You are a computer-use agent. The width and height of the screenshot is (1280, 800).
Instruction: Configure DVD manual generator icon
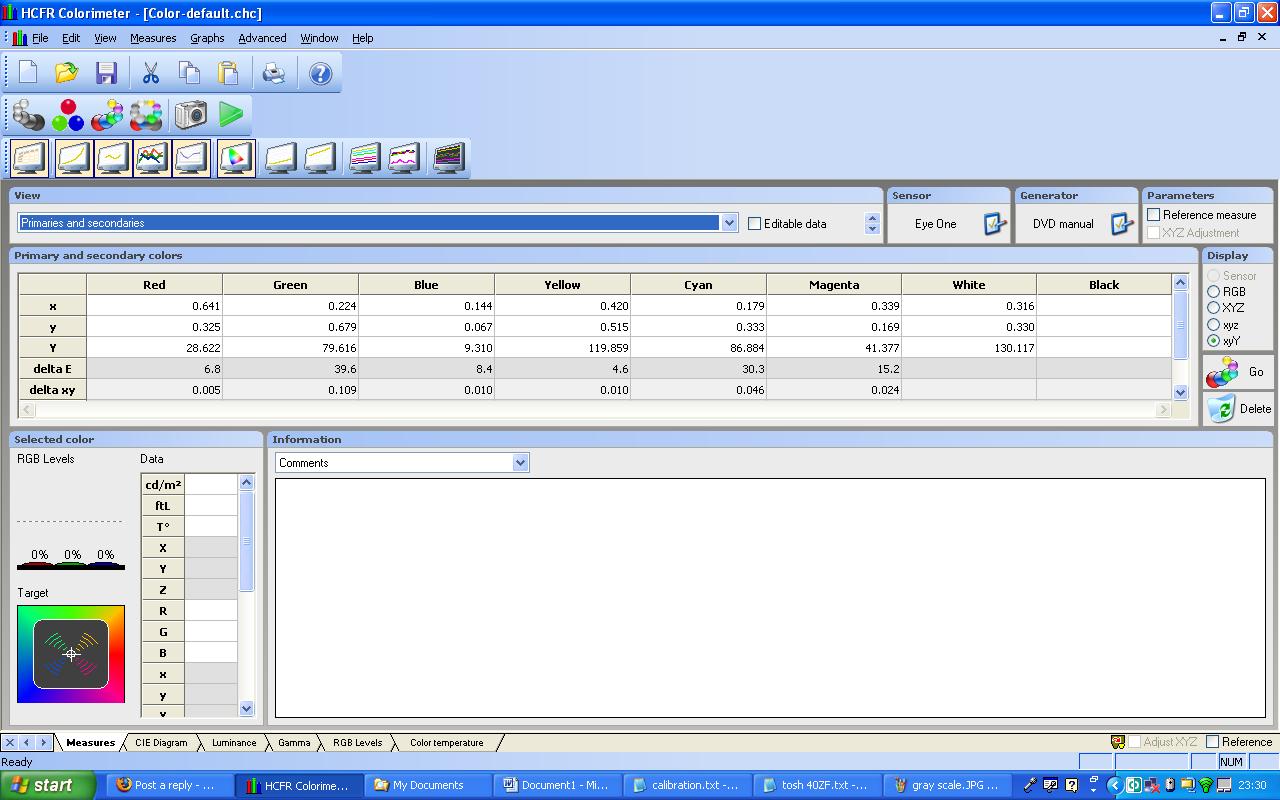1122,224
